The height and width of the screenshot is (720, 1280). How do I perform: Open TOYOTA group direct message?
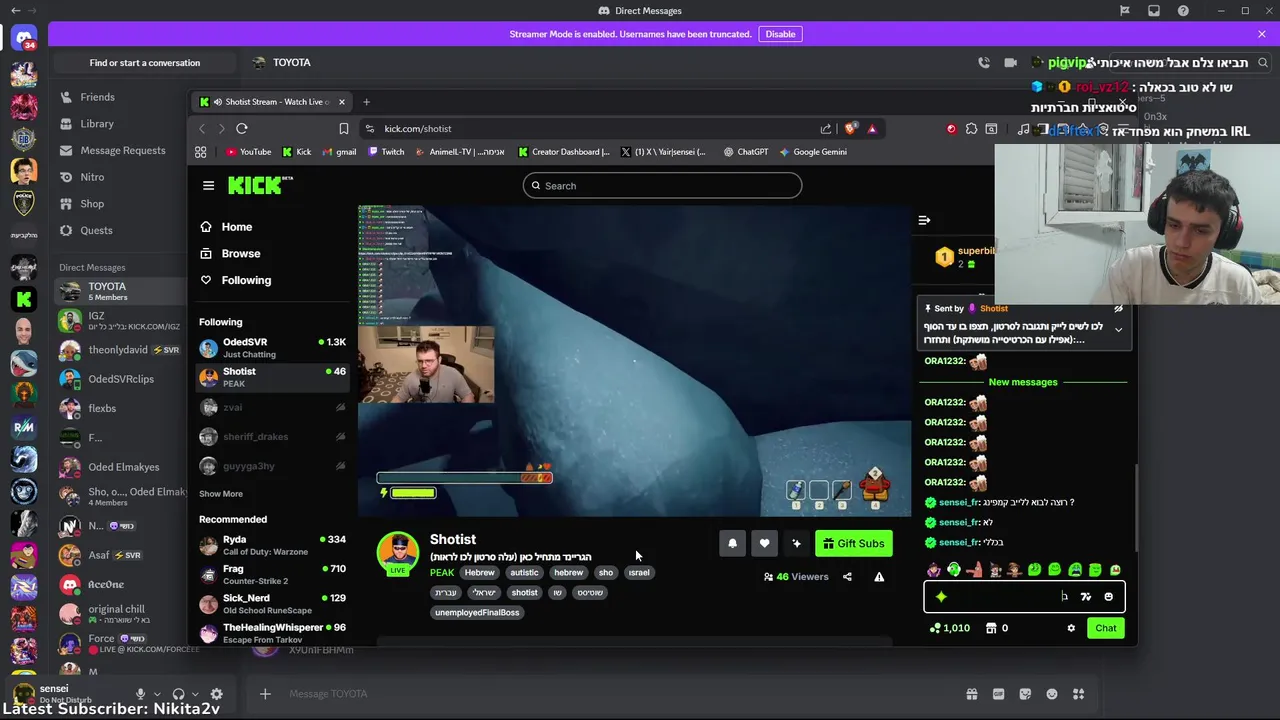coord(120,291)
